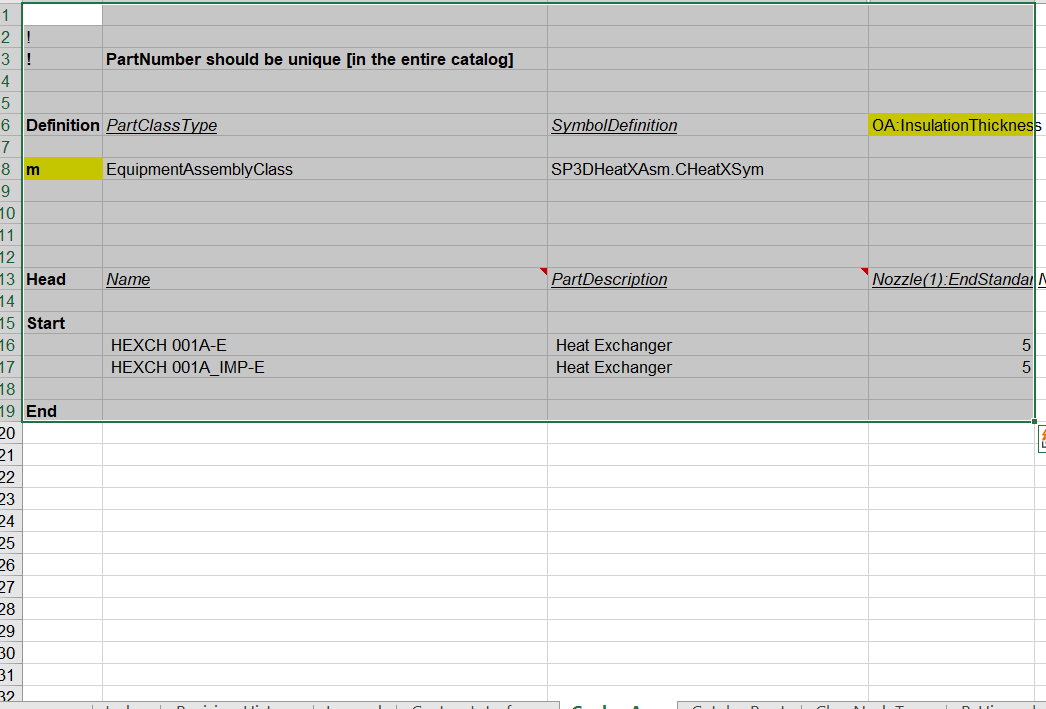
Task: Click the 'EquipmentAssemblyClass' cell
Action: coord(325,169)
